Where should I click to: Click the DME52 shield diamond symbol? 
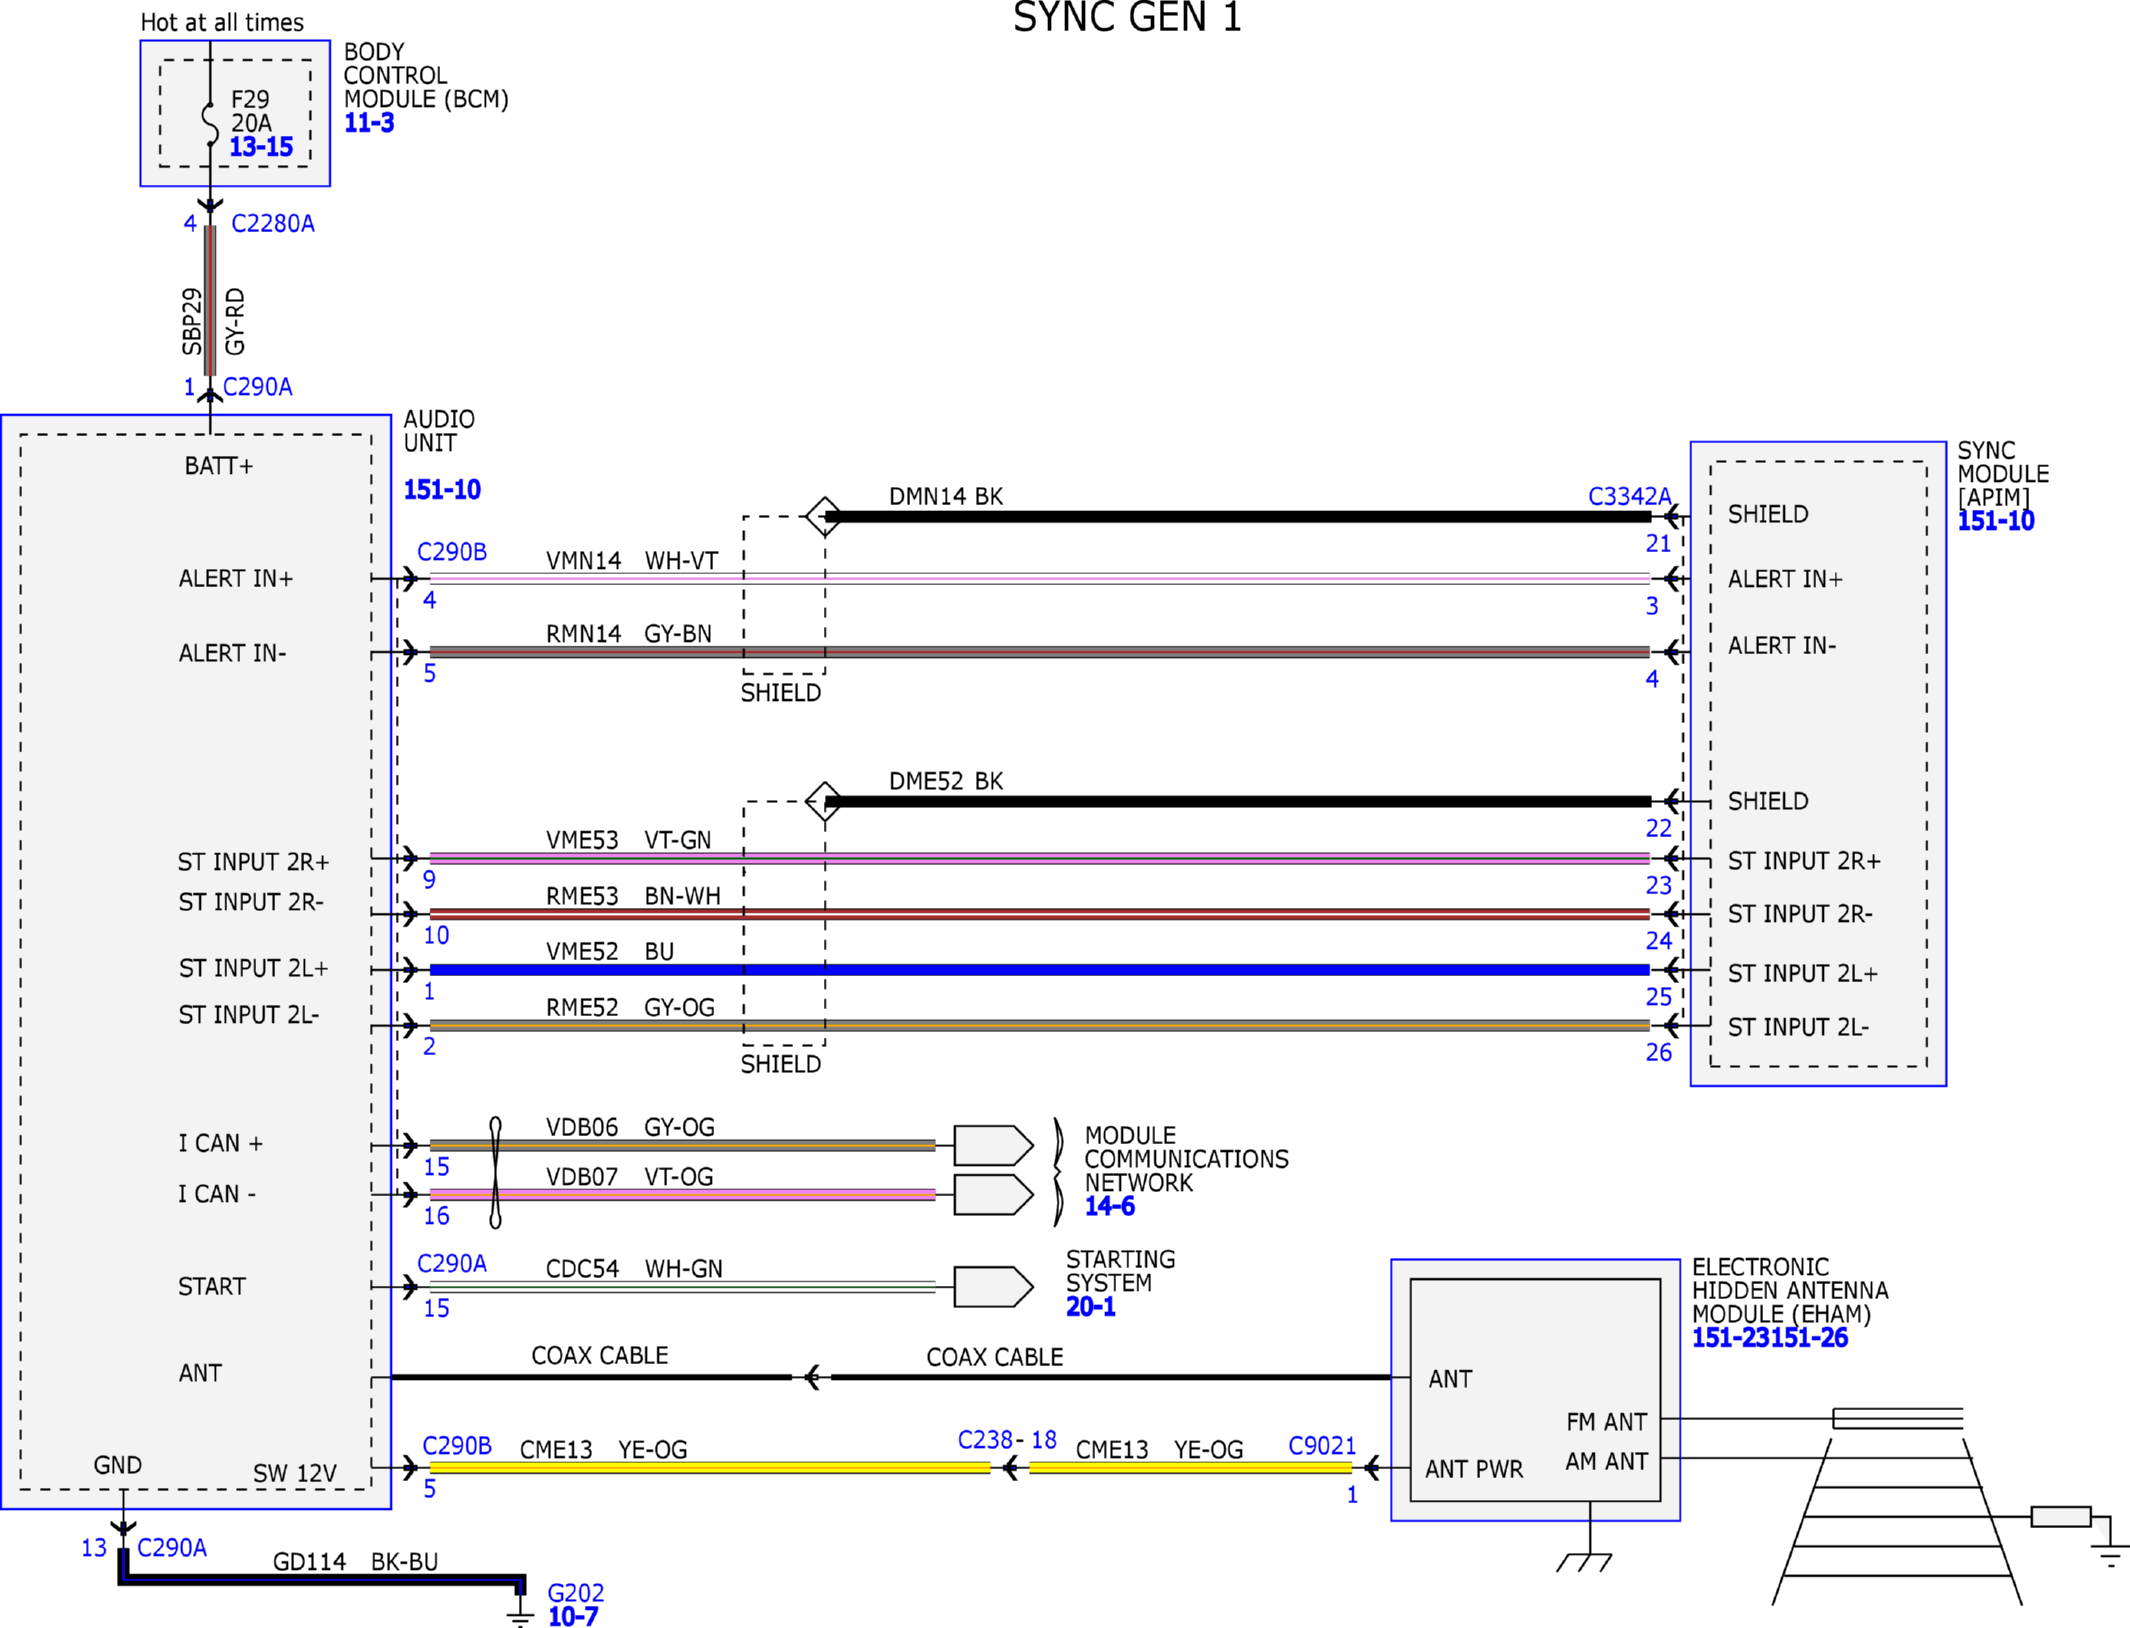pos(823,801)
